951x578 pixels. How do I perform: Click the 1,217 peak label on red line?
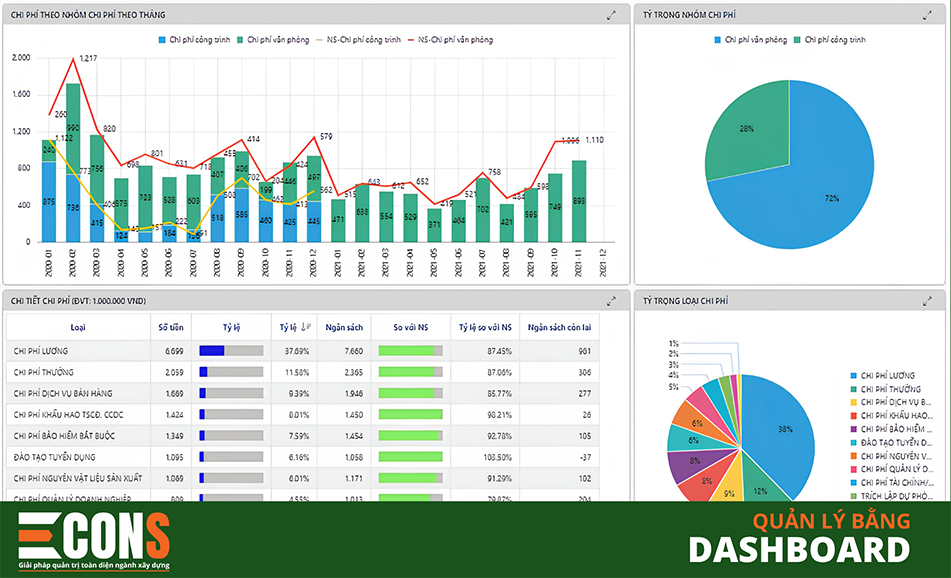coord(88,58)
